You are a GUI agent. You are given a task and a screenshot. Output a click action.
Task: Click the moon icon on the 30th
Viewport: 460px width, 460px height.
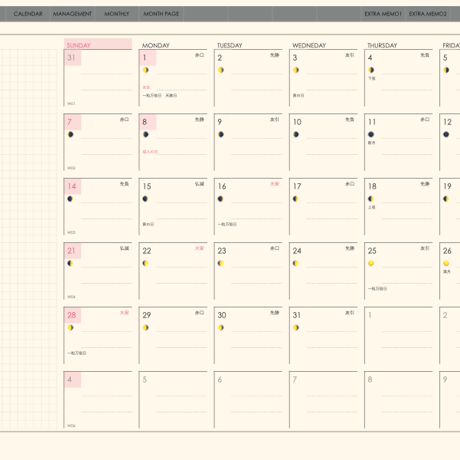click(x=221, y=328)
